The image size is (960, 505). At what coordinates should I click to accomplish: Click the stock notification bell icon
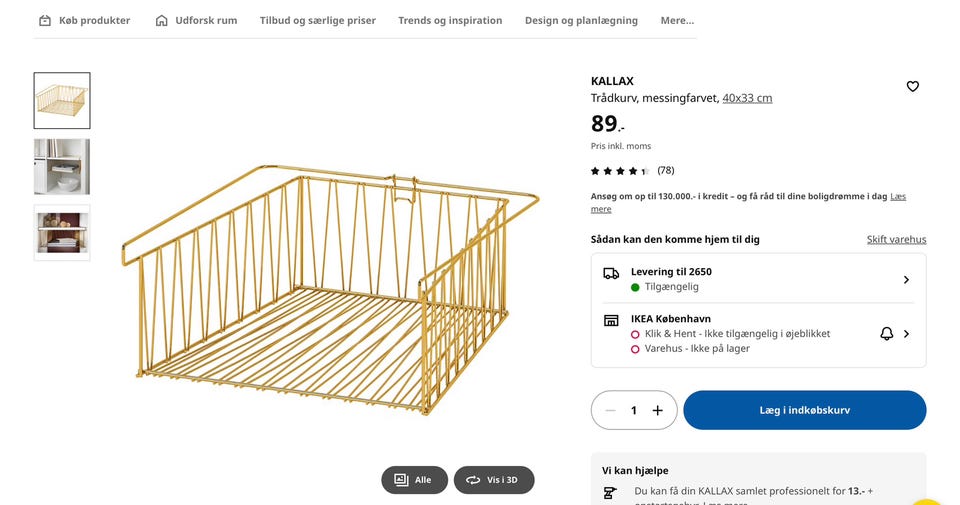886,334
